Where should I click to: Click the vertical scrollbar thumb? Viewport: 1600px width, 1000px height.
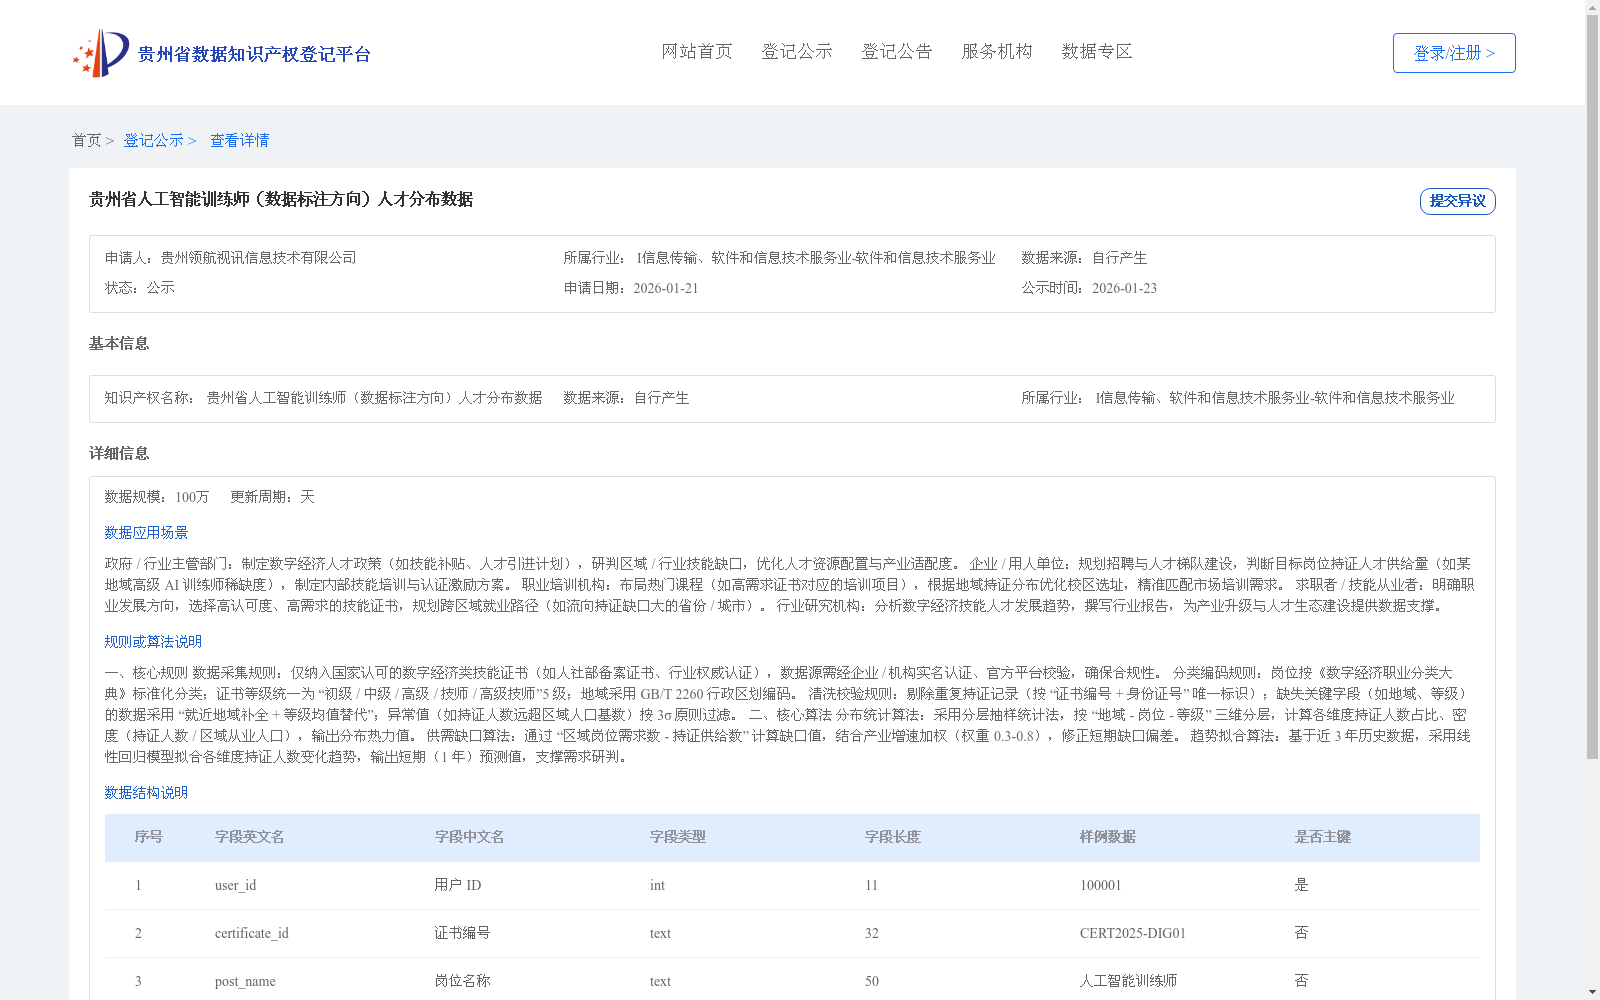1593,389
